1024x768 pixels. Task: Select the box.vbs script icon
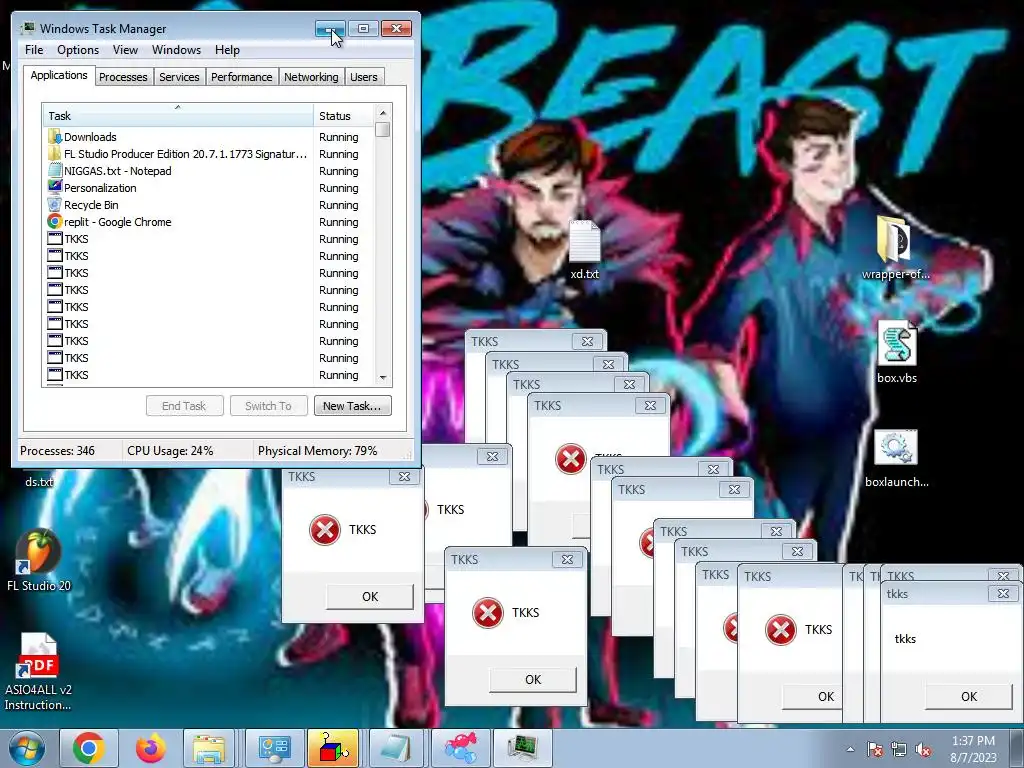click(x=897, y=353)
